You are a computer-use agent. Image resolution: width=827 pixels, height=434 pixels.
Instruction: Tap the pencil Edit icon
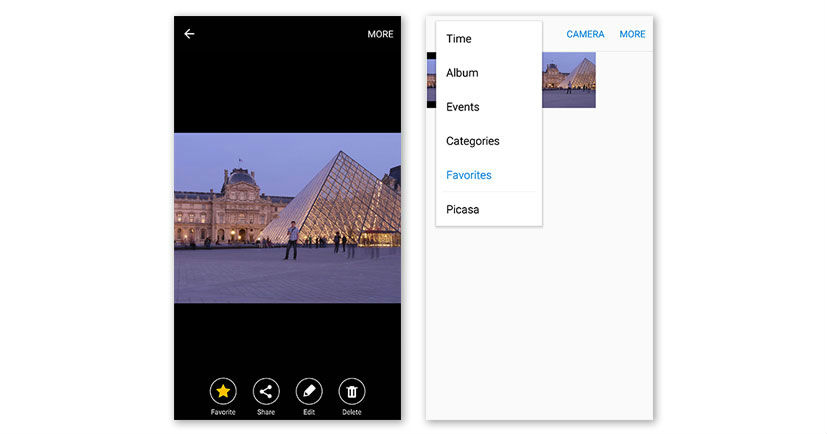click(309, 391)
